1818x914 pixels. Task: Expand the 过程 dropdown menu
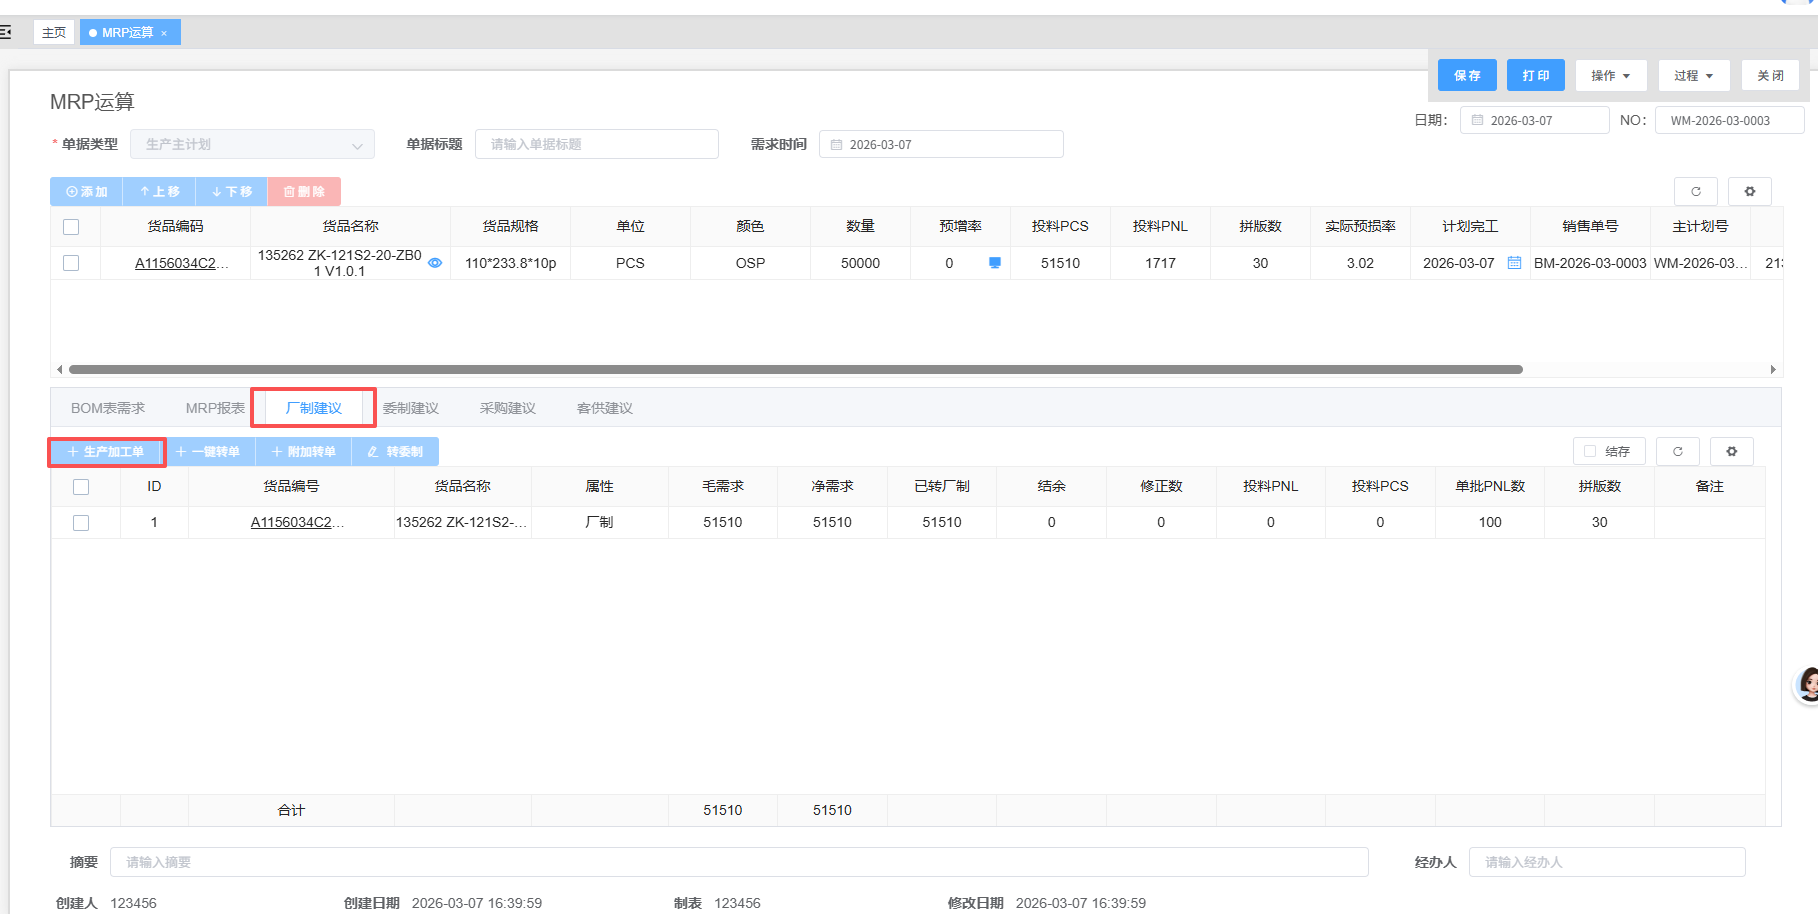pos(1693,76)
